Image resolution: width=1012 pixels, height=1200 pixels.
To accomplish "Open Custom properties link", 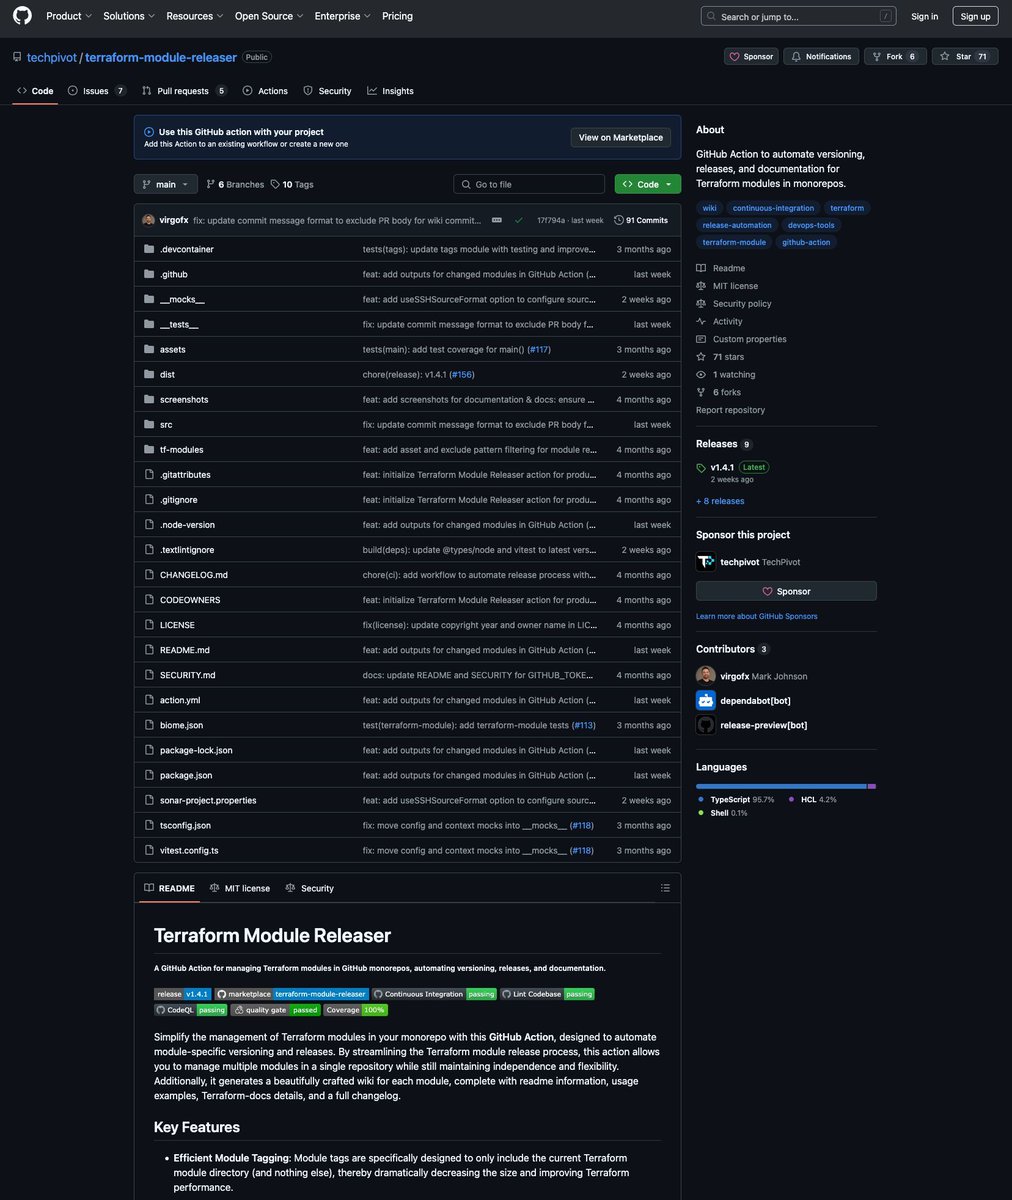I will (749, 339).
